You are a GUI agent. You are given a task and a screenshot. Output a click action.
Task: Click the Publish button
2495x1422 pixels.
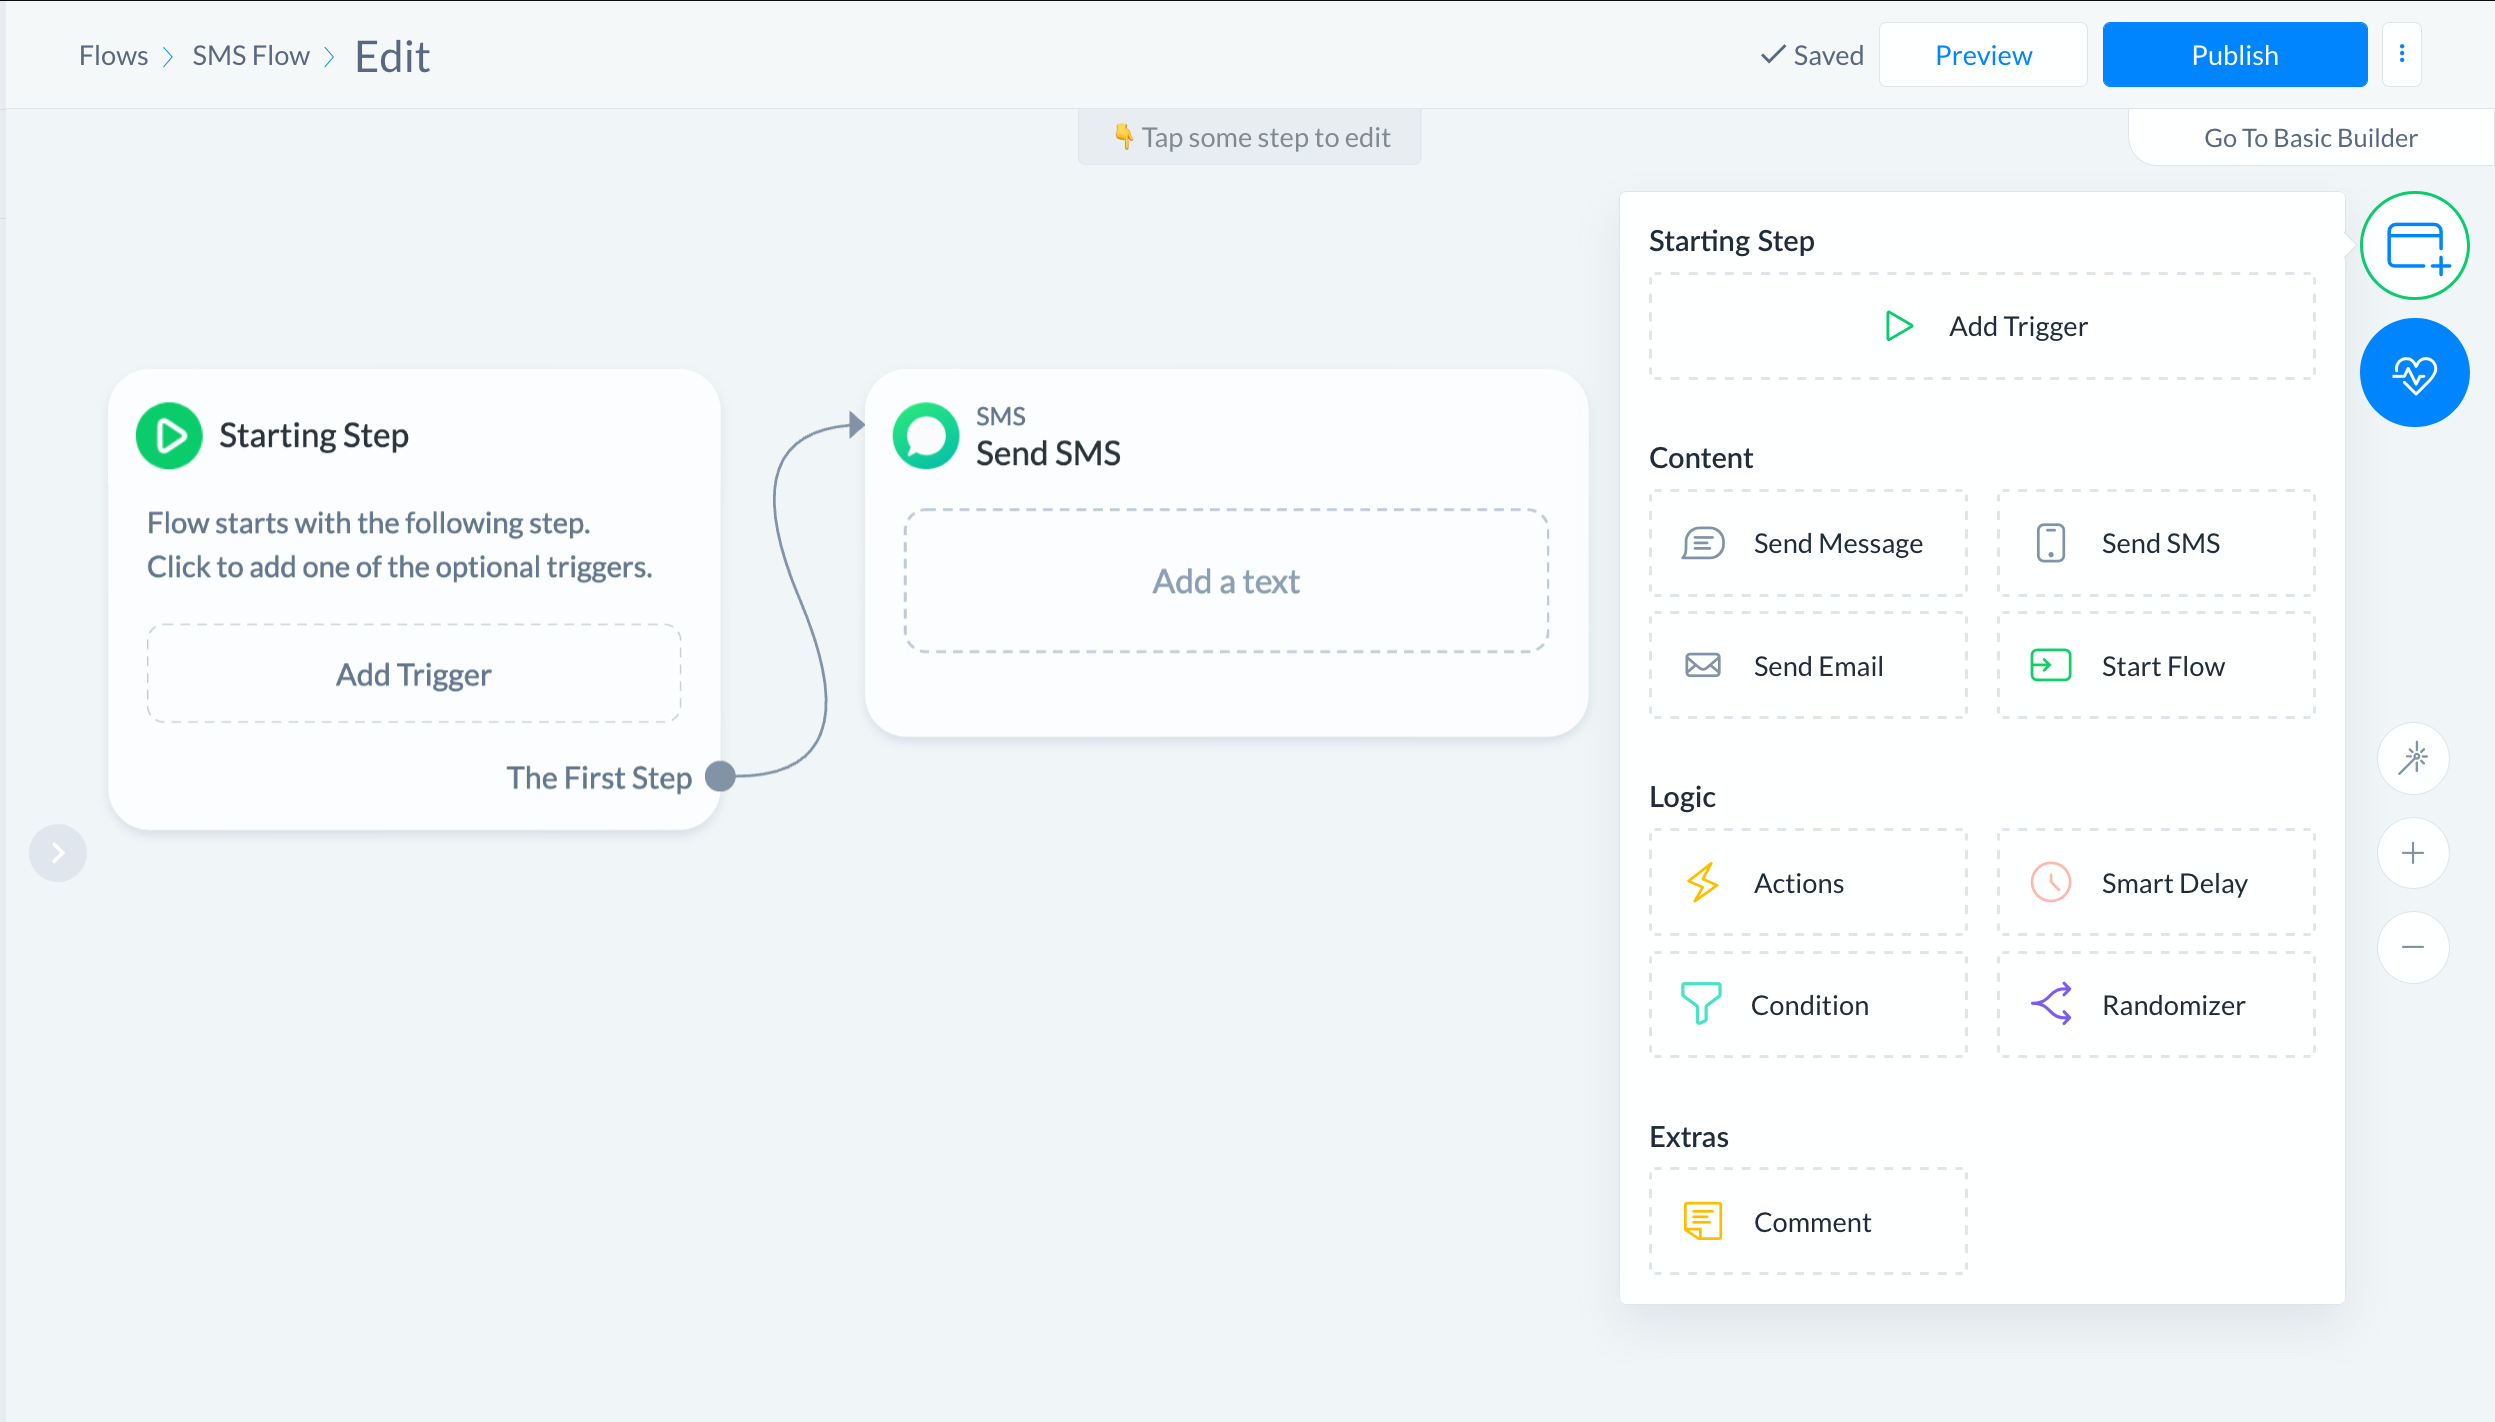click(2235, 55)
